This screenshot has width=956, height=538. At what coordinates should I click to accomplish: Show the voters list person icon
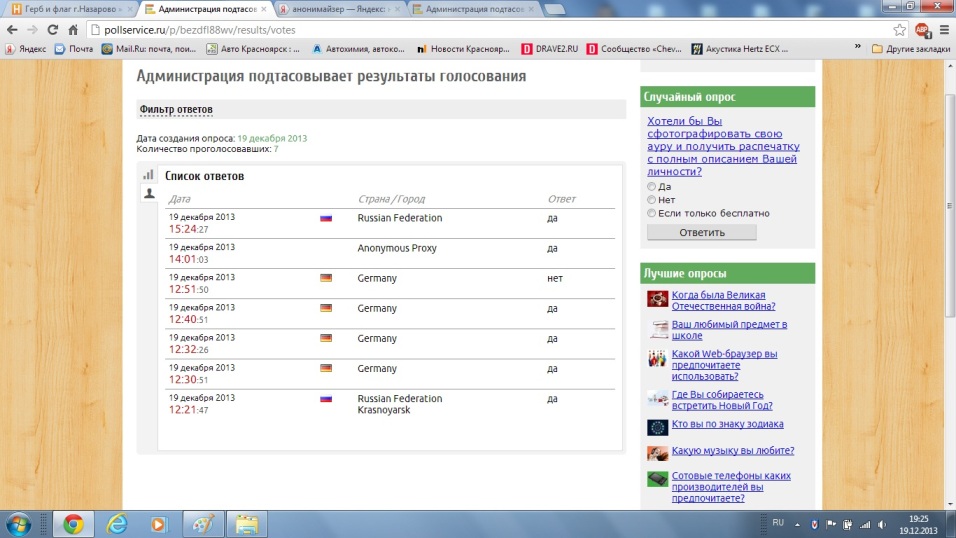coord(149,193)
